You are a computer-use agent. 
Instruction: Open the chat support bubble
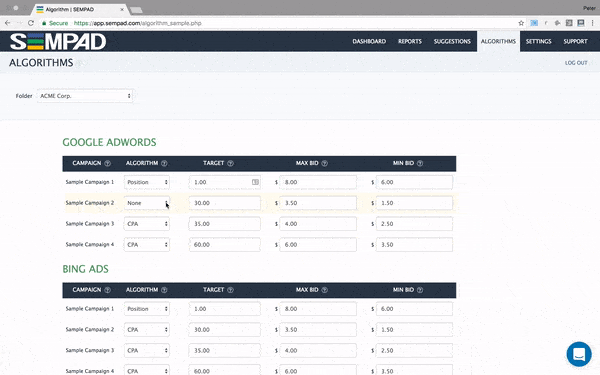click(579, 354)
